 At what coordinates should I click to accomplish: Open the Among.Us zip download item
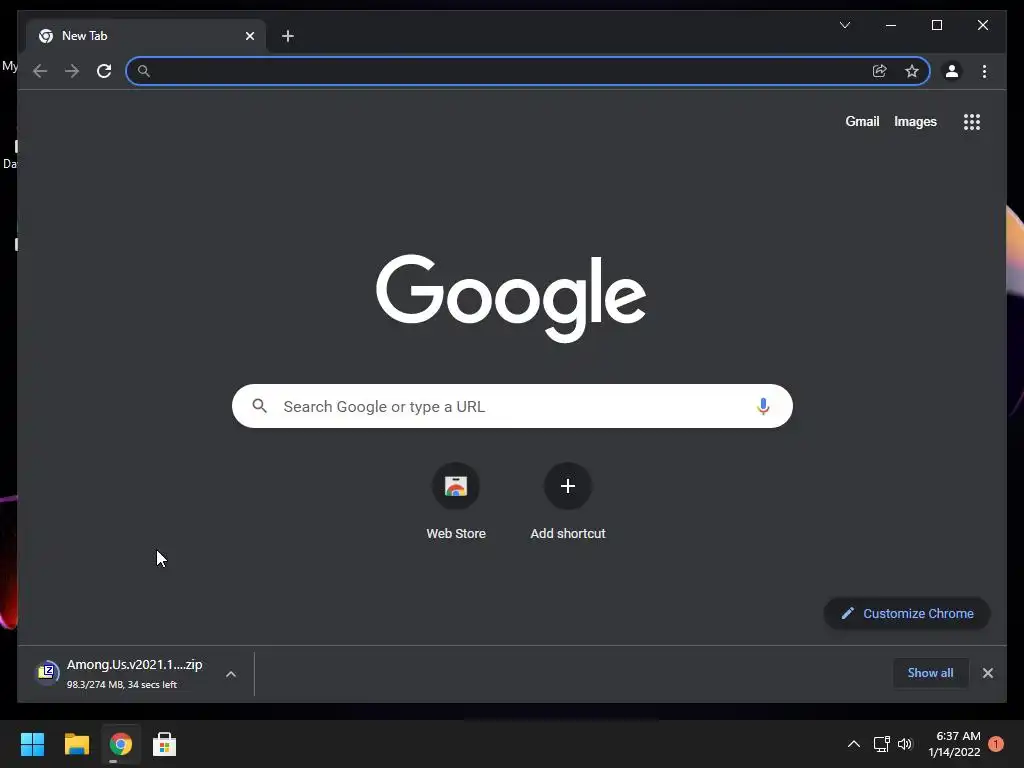[124, 673]
